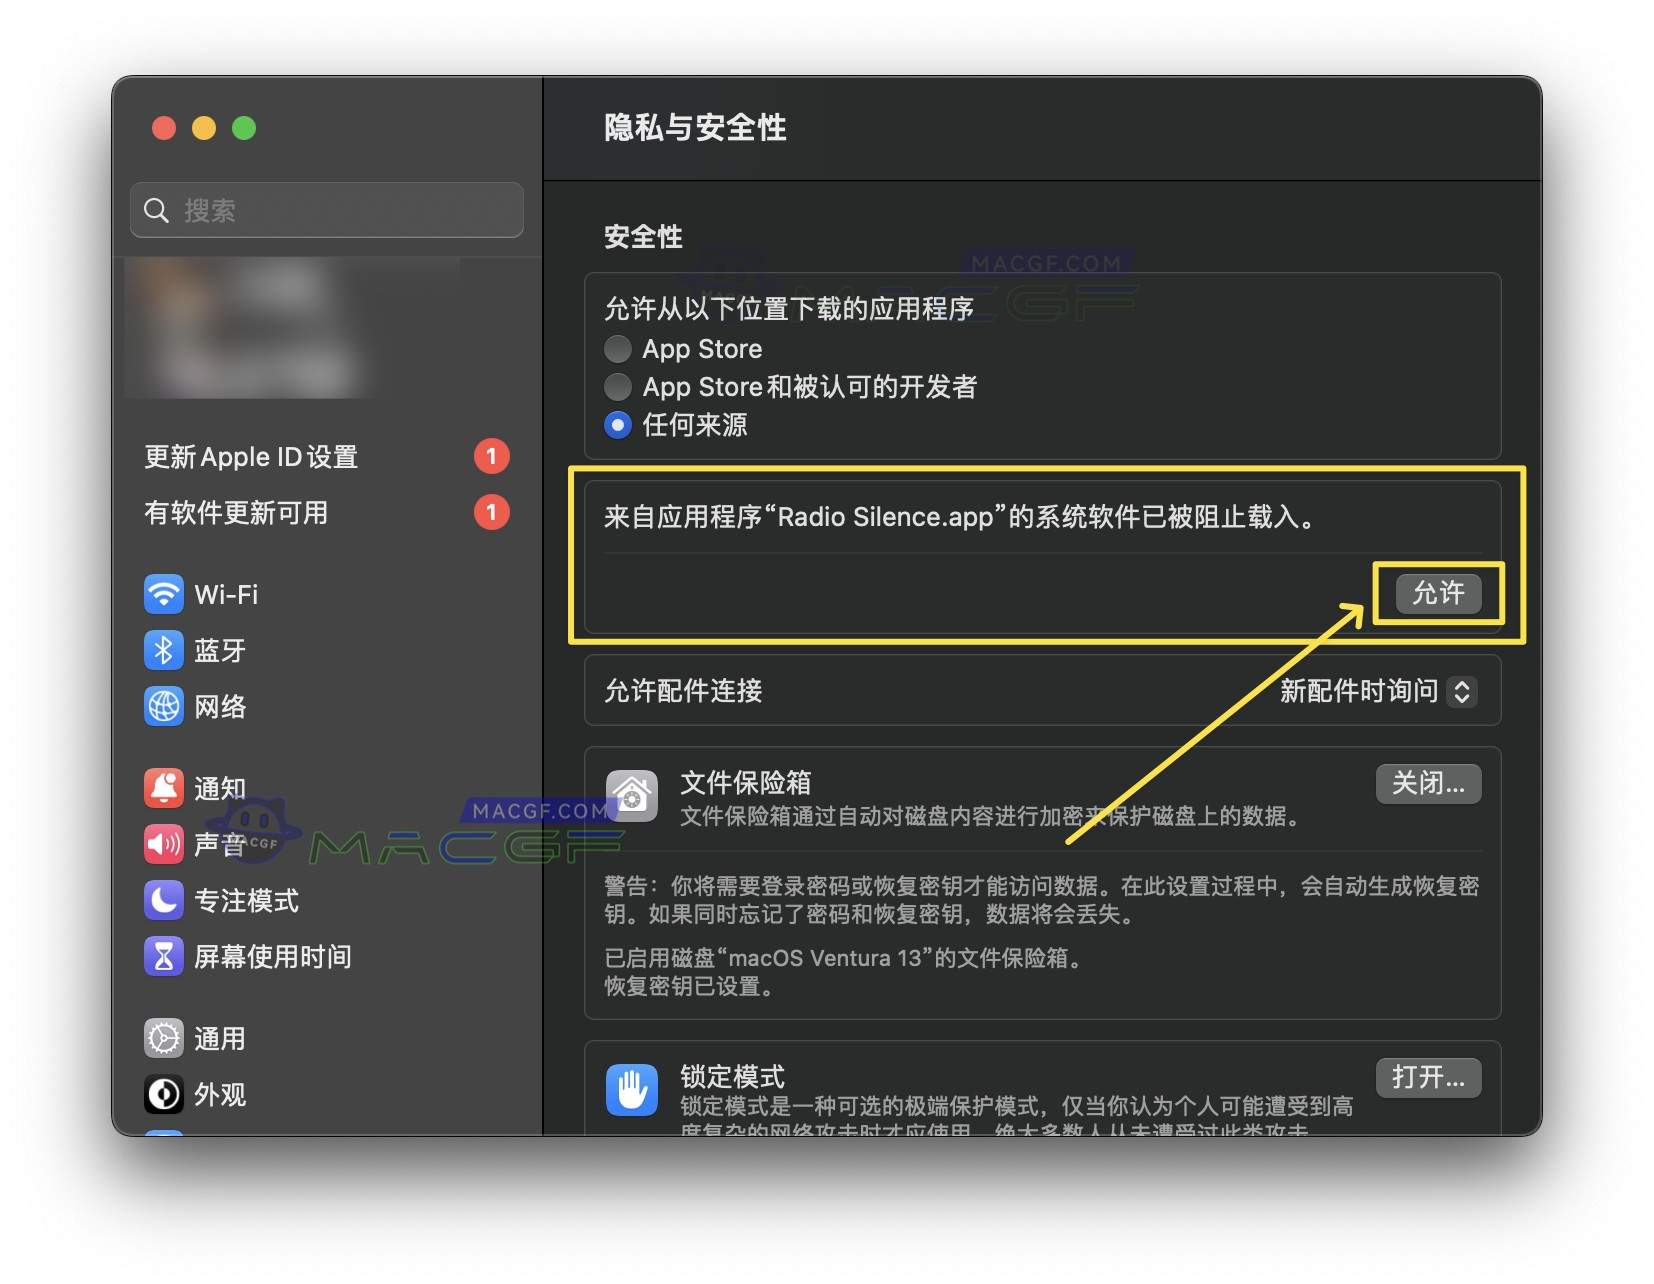Allow Radio Silence.app system software
Screen dimensions: 1654x1284
coord(1440,593)
